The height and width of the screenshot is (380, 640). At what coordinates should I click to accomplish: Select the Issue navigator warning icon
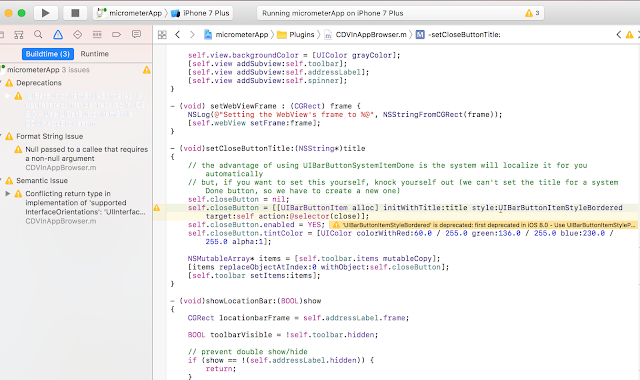tap(58, 35)
